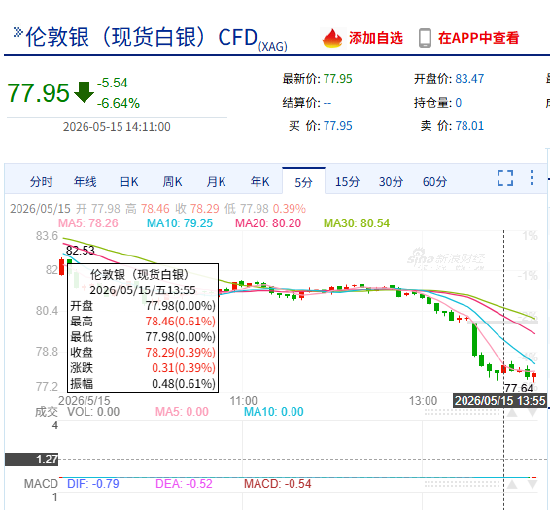Screen dimensions: 550x510
Task: Click the MA30: 80.54 indicator label
Action: tap(357, 223)
